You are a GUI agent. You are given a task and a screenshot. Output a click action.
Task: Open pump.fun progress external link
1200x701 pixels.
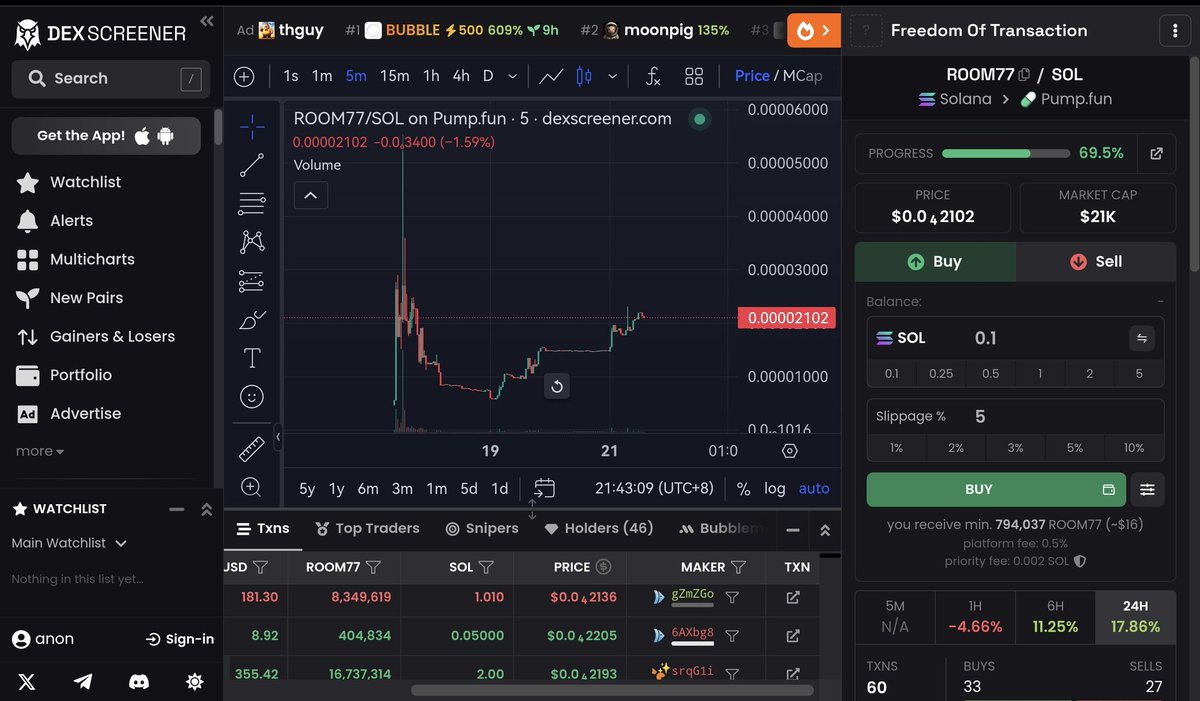(x=1157, y=153)
